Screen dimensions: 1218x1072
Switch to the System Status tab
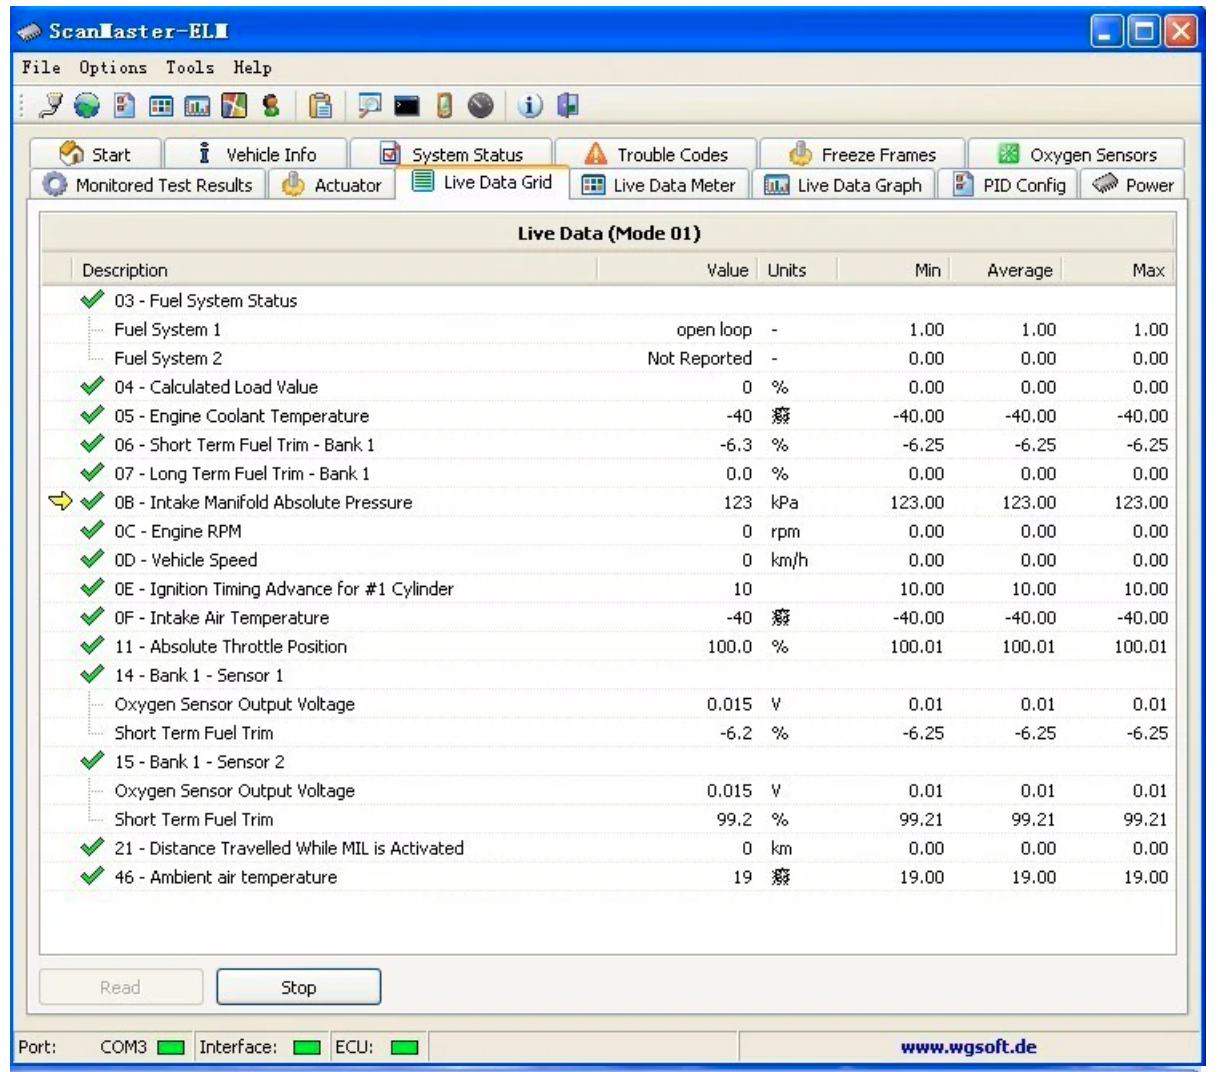(x=452, y=153)
